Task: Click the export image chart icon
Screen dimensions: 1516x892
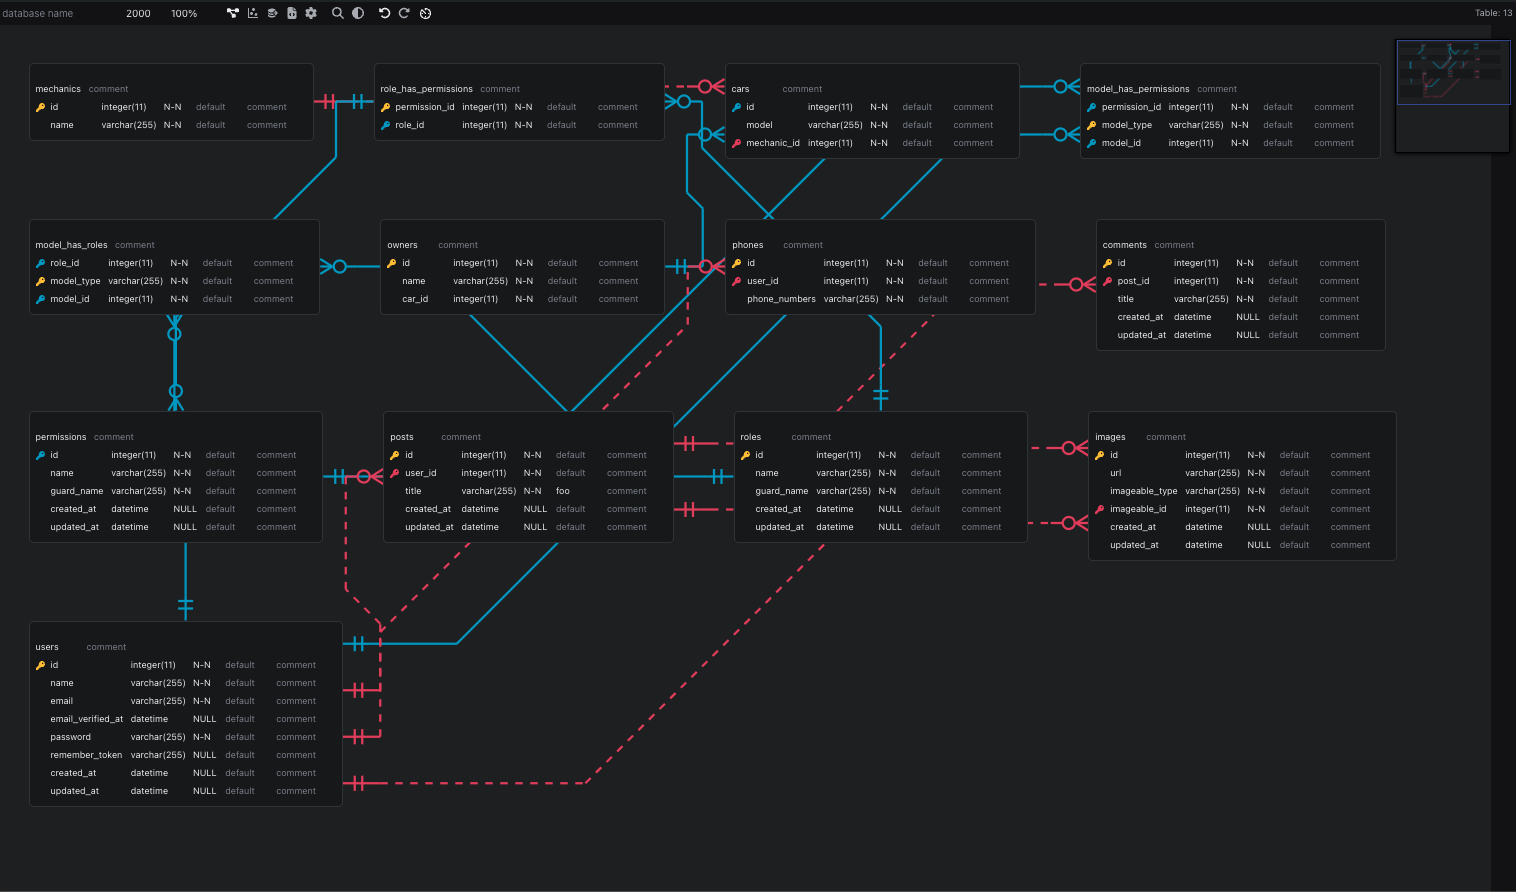Action: pos(252,13)
